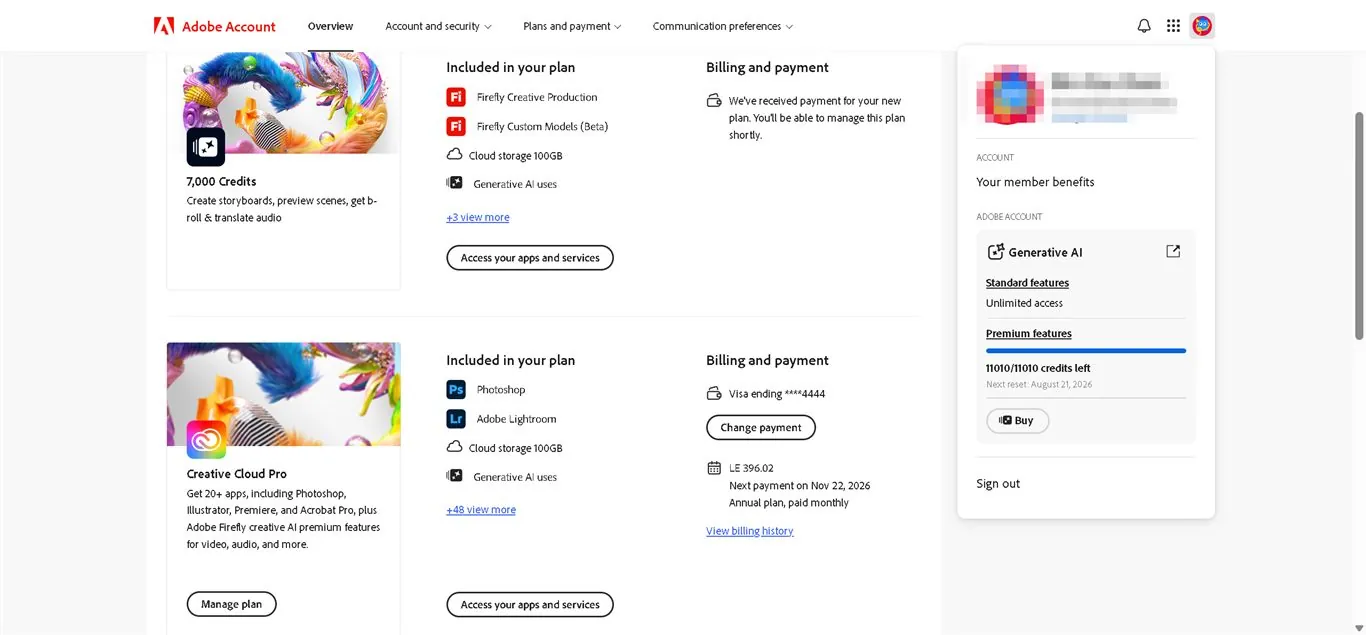Click LE 396.02 amount
Screen dimensions: 1366x635
click(x=751, y=468)
